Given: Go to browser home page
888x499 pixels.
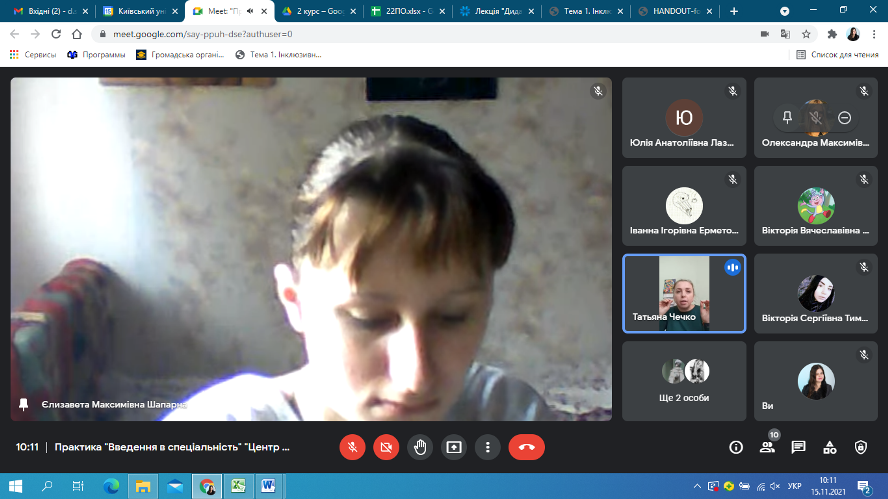Looking at the screenshot, I should click(x=76, y=34).
